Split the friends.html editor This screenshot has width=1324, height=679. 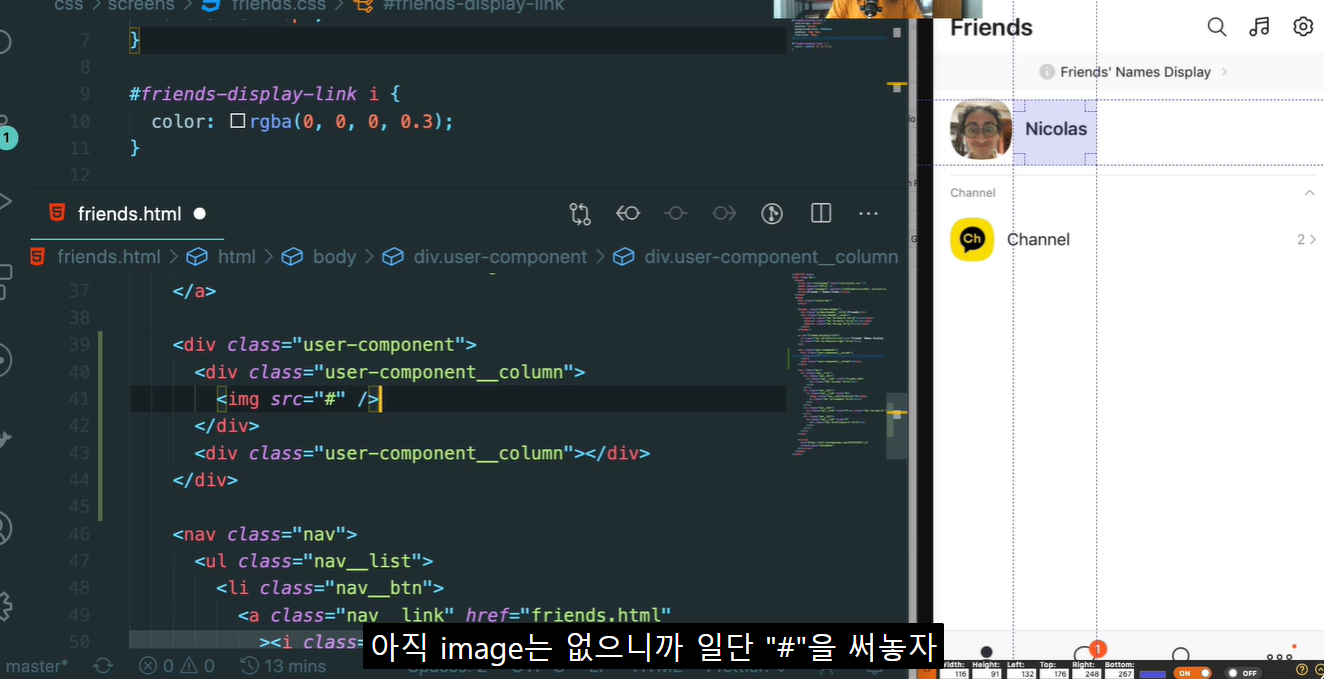point(821,213)
